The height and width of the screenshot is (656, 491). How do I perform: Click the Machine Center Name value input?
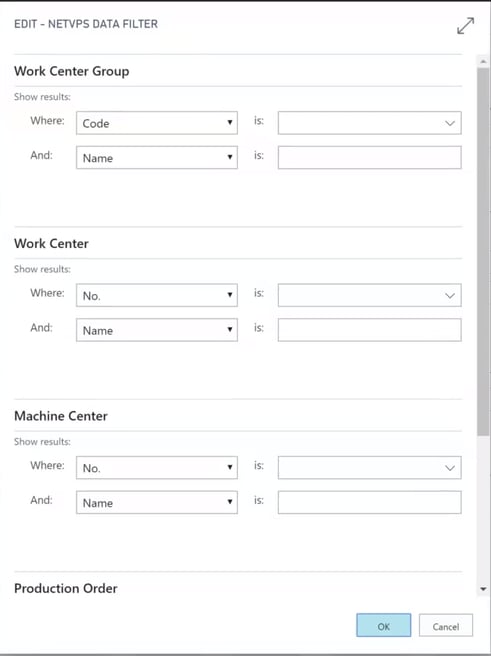click(370, 502)
